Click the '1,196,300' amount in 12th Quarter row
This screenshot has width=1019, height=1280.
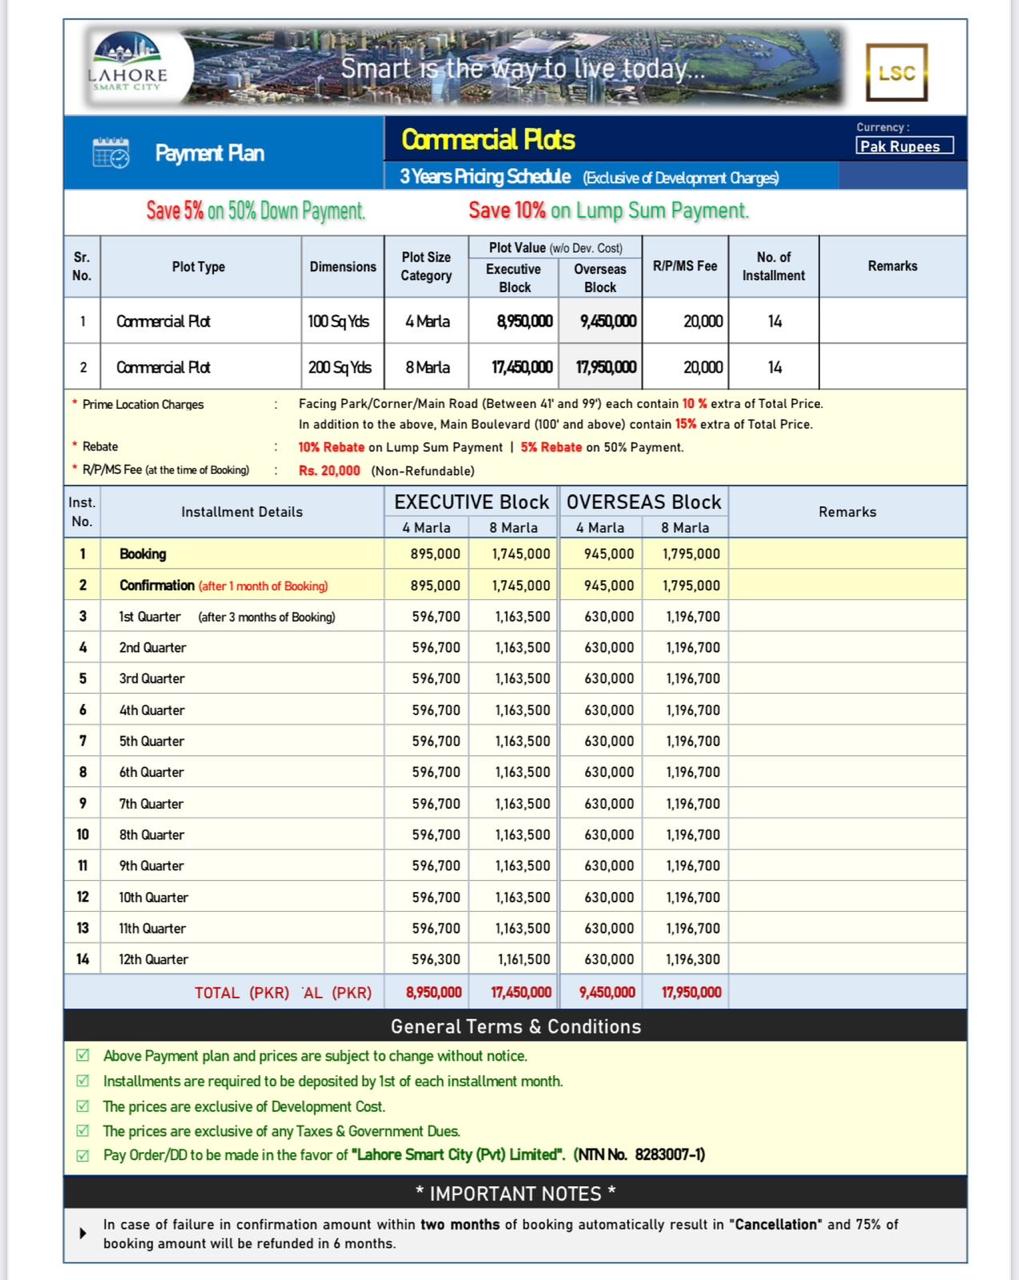[693, 959]
